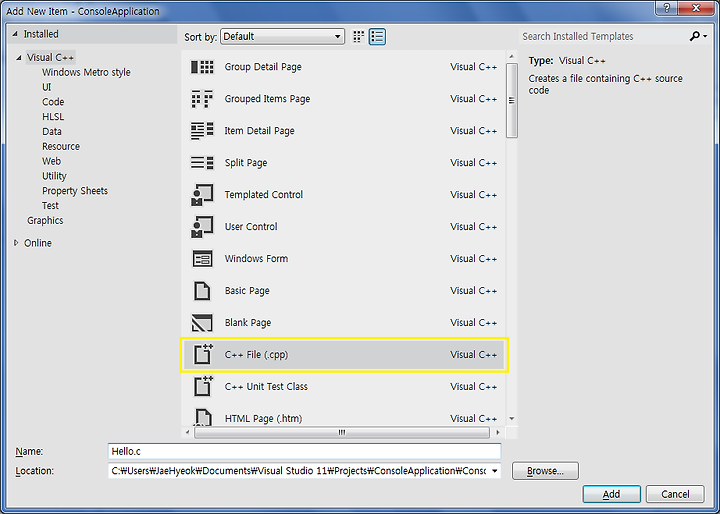Screen dimensions: 720x514
Task: Click the template list vertical scrollbar thumb
Action: [x=512, y=101]
